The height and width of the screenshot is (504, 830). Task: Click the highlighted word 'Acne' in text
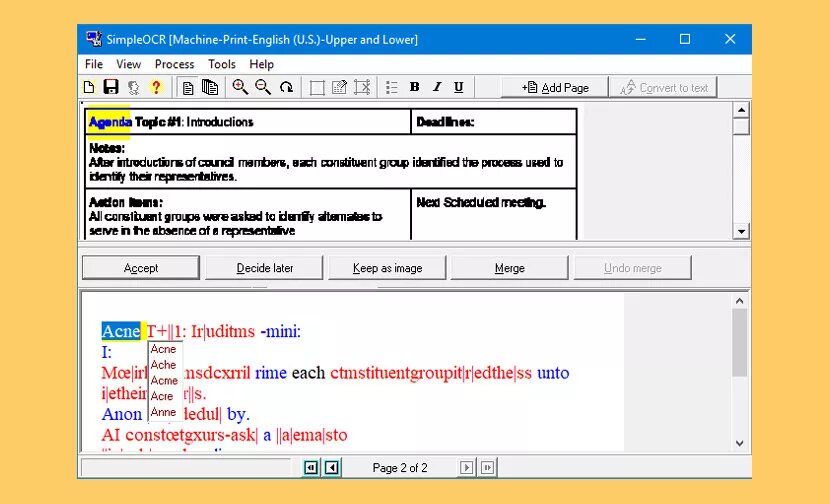point(121,331)
